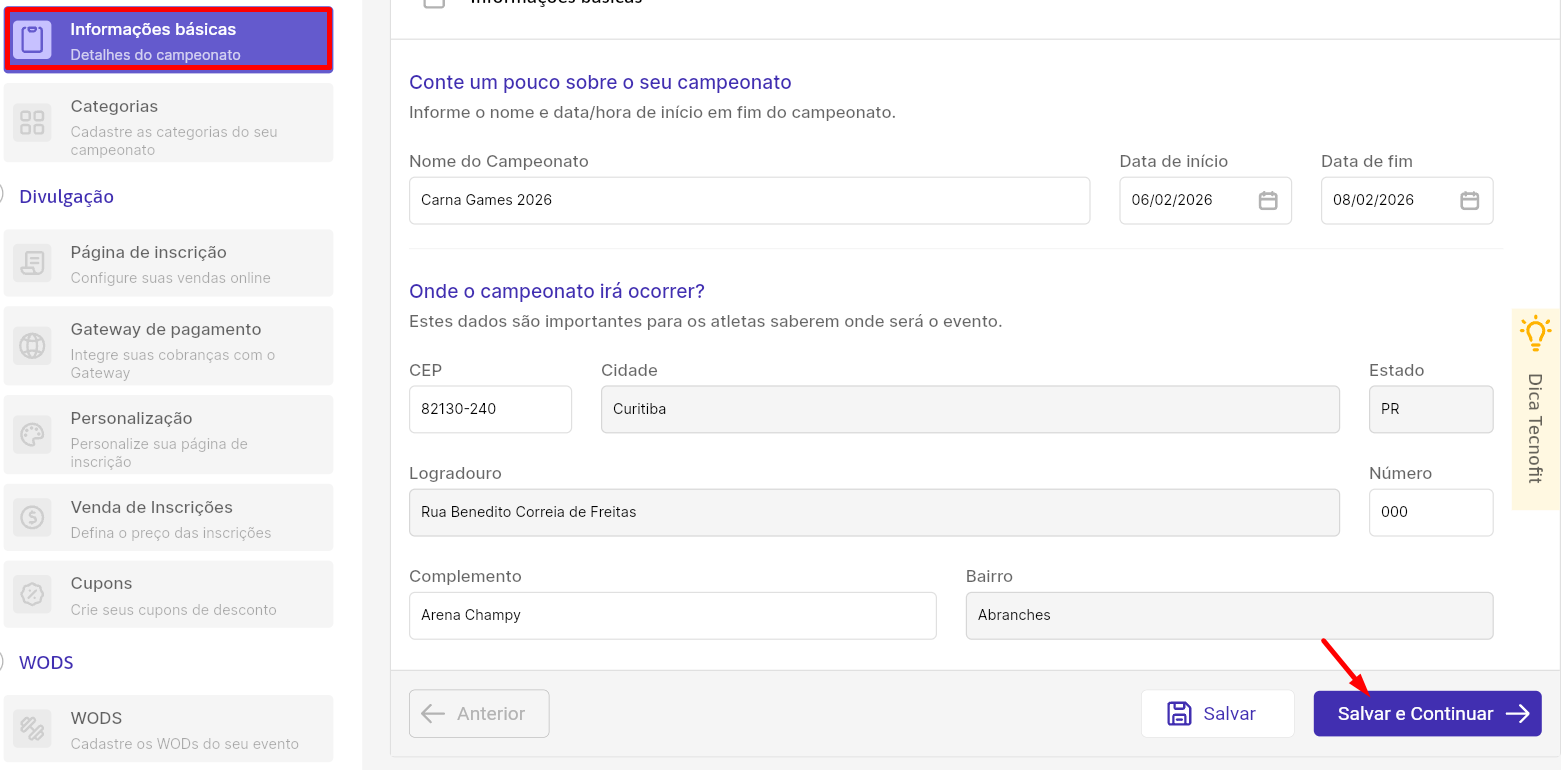Click the CEP input field
1561x770 pixels.
pos(490,409)
